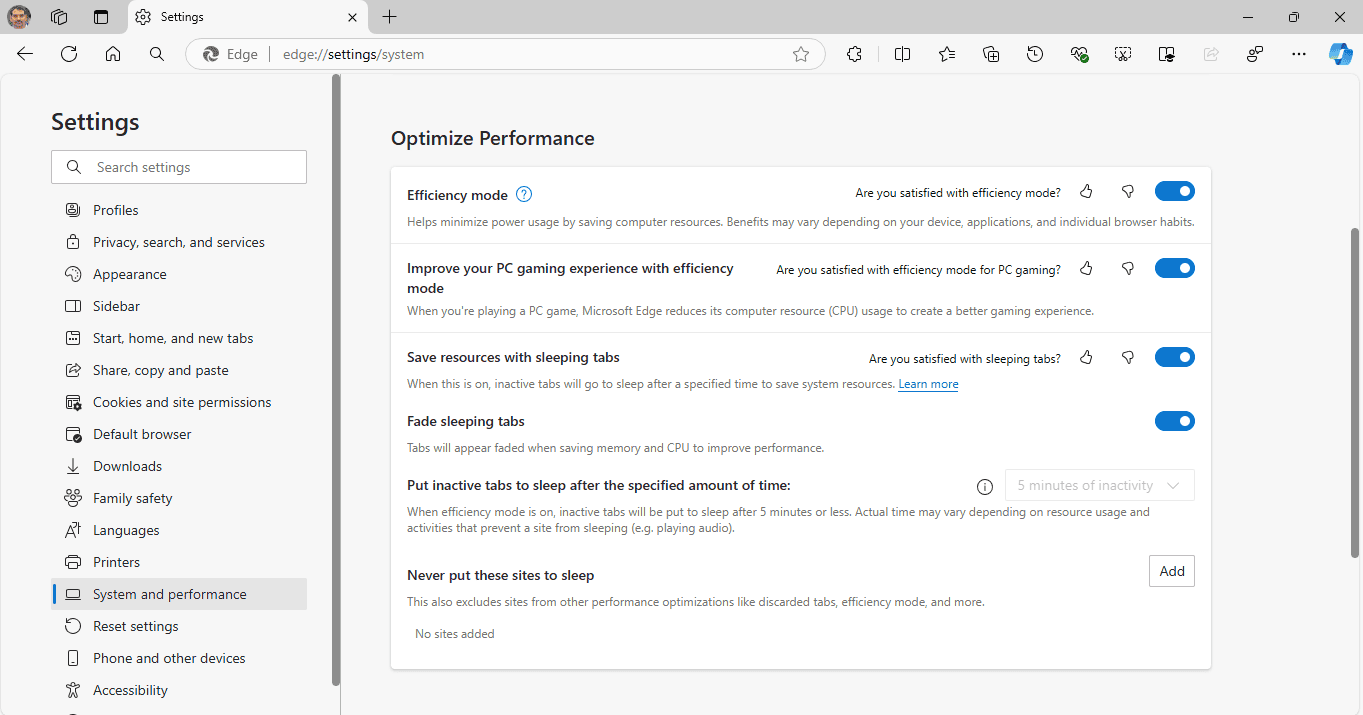Start Web capture screenshot tool
1363x715 pixels.
[x=1123, y=54]
